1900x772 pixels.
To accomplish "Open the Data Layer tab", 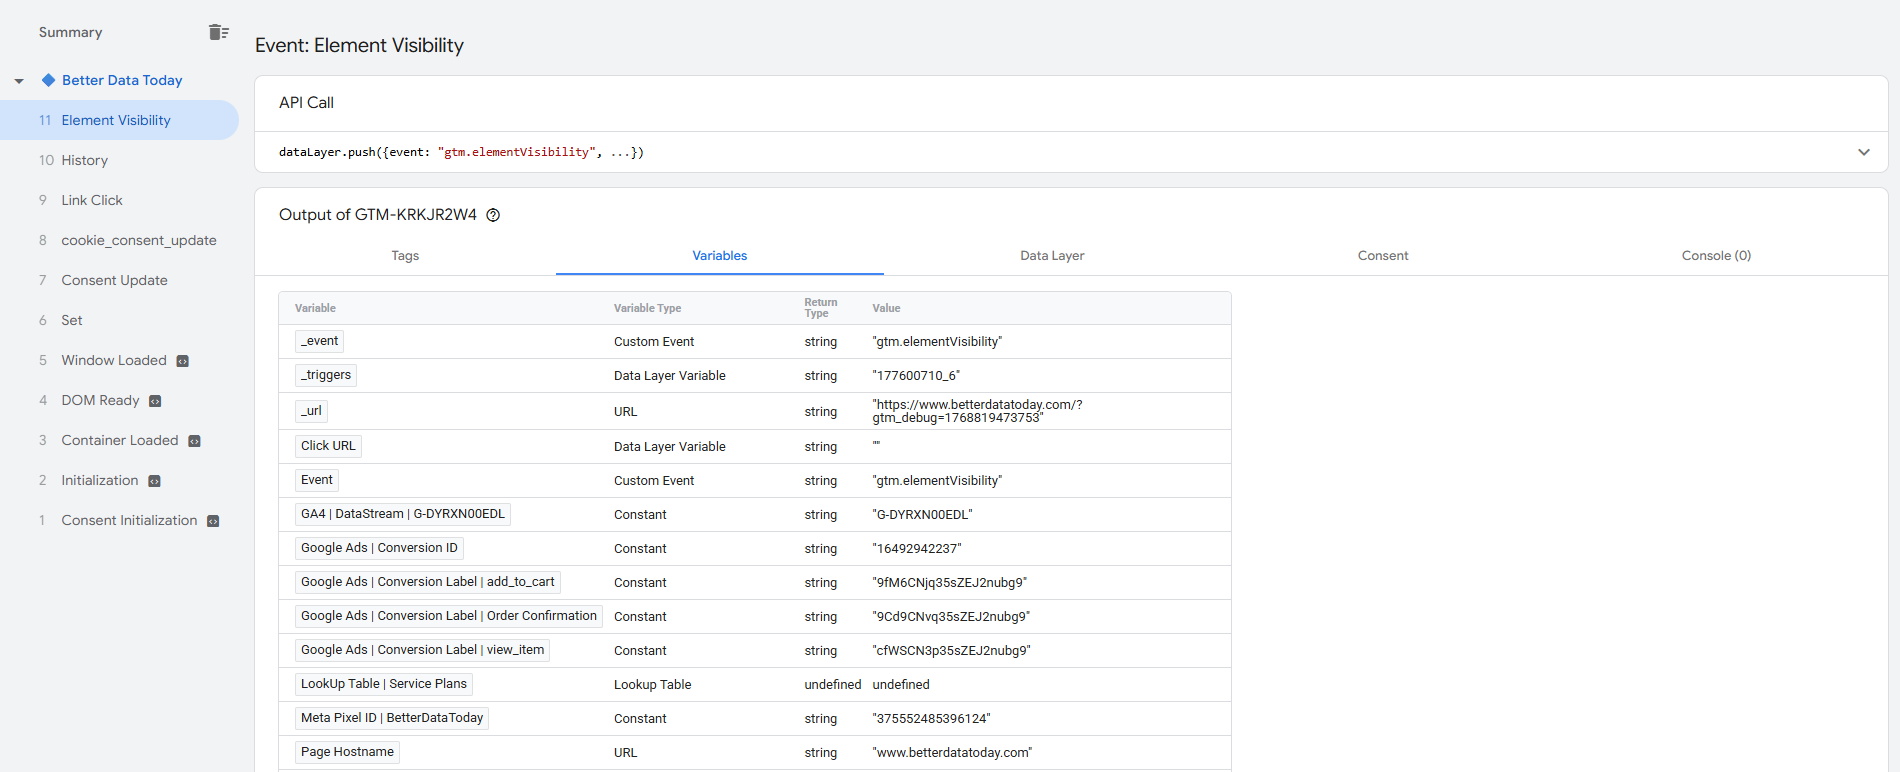I will click(1052, 256).
